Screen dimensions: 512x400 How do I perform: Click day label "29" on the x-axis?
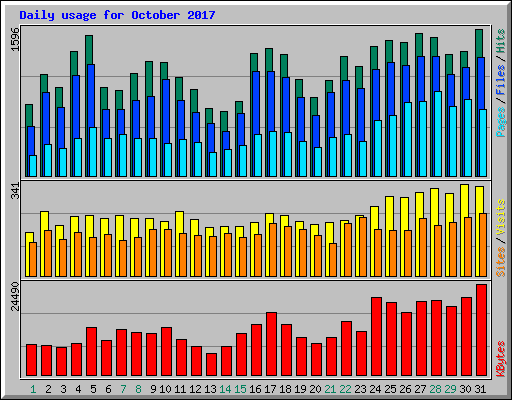point(450,389)
